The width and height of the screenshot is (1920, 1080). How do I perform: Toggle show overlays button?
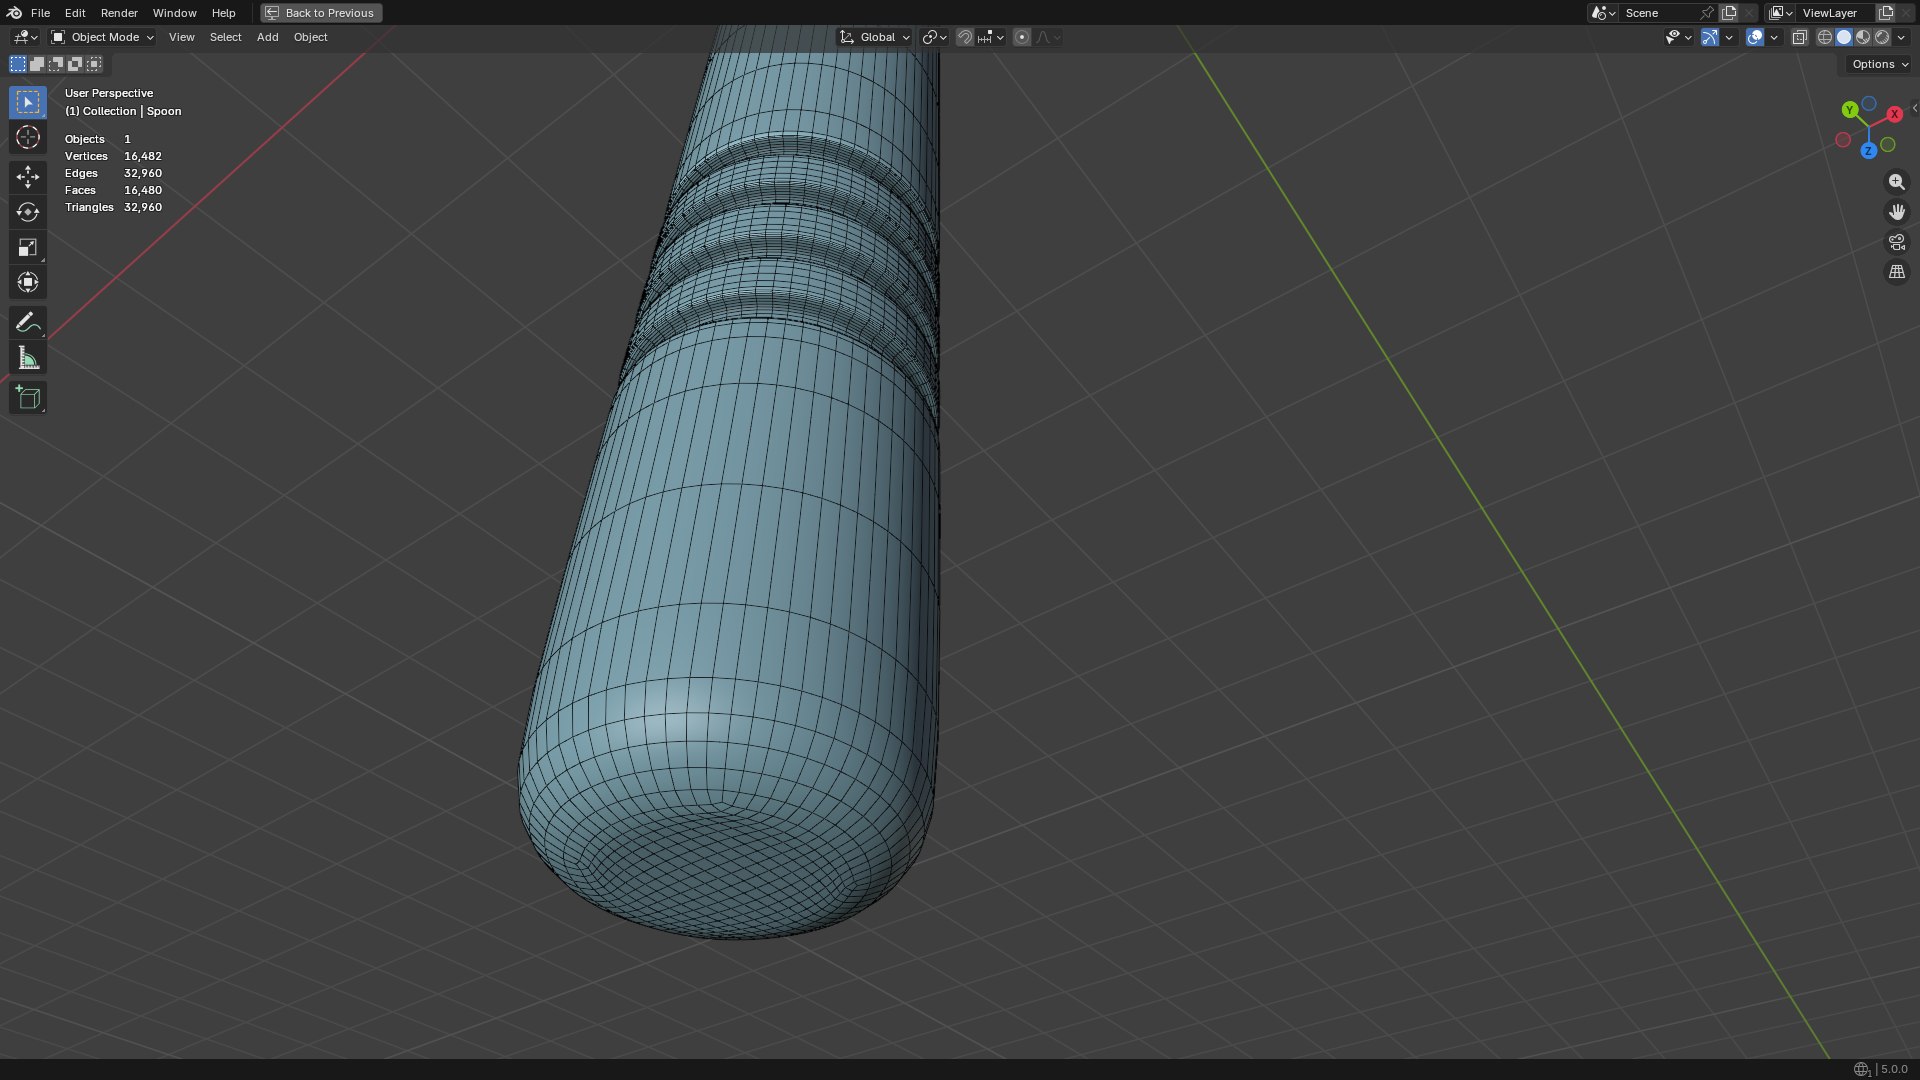click(x=1755, y=37)
